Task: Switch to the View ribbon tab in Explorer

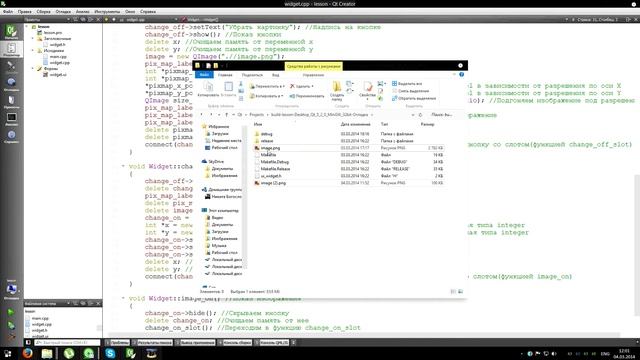Action: point(276,75)
